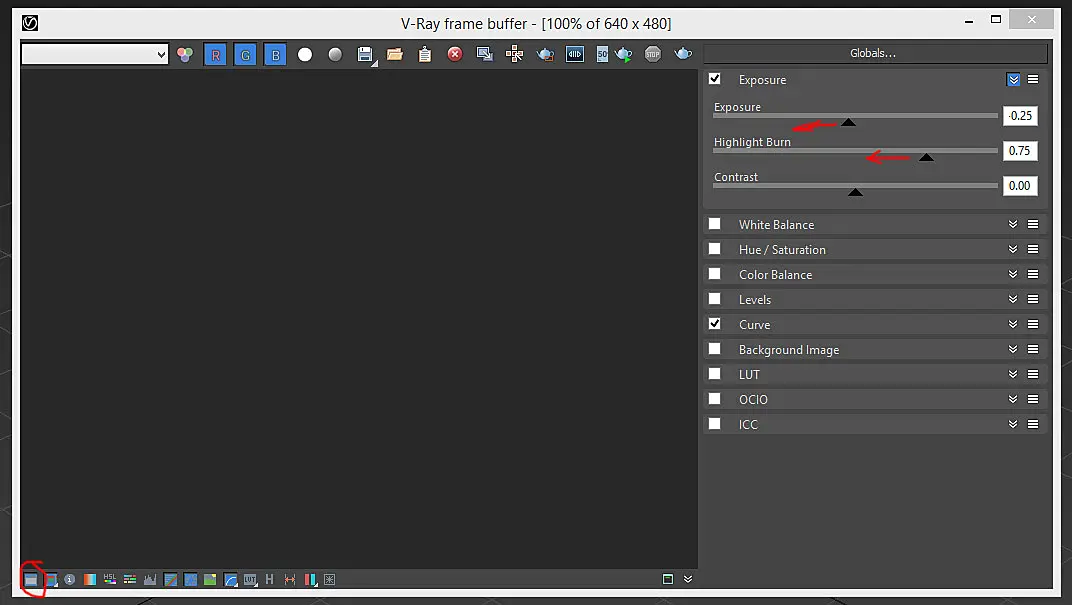View pixel information with the i icon
Viewport: 1072px width, 605px height.
(70, 580)
